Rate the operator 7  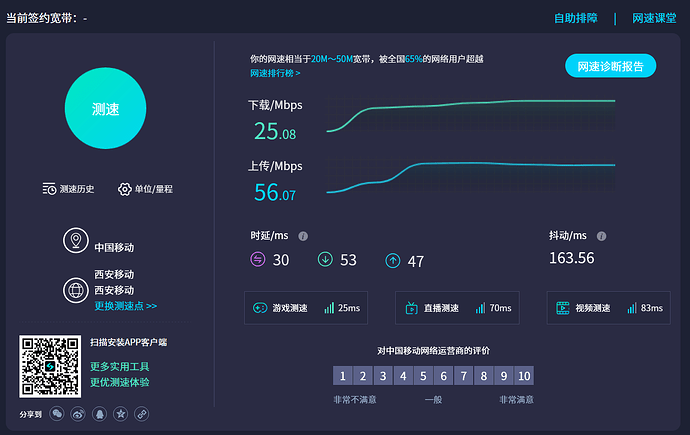(464, 376)
